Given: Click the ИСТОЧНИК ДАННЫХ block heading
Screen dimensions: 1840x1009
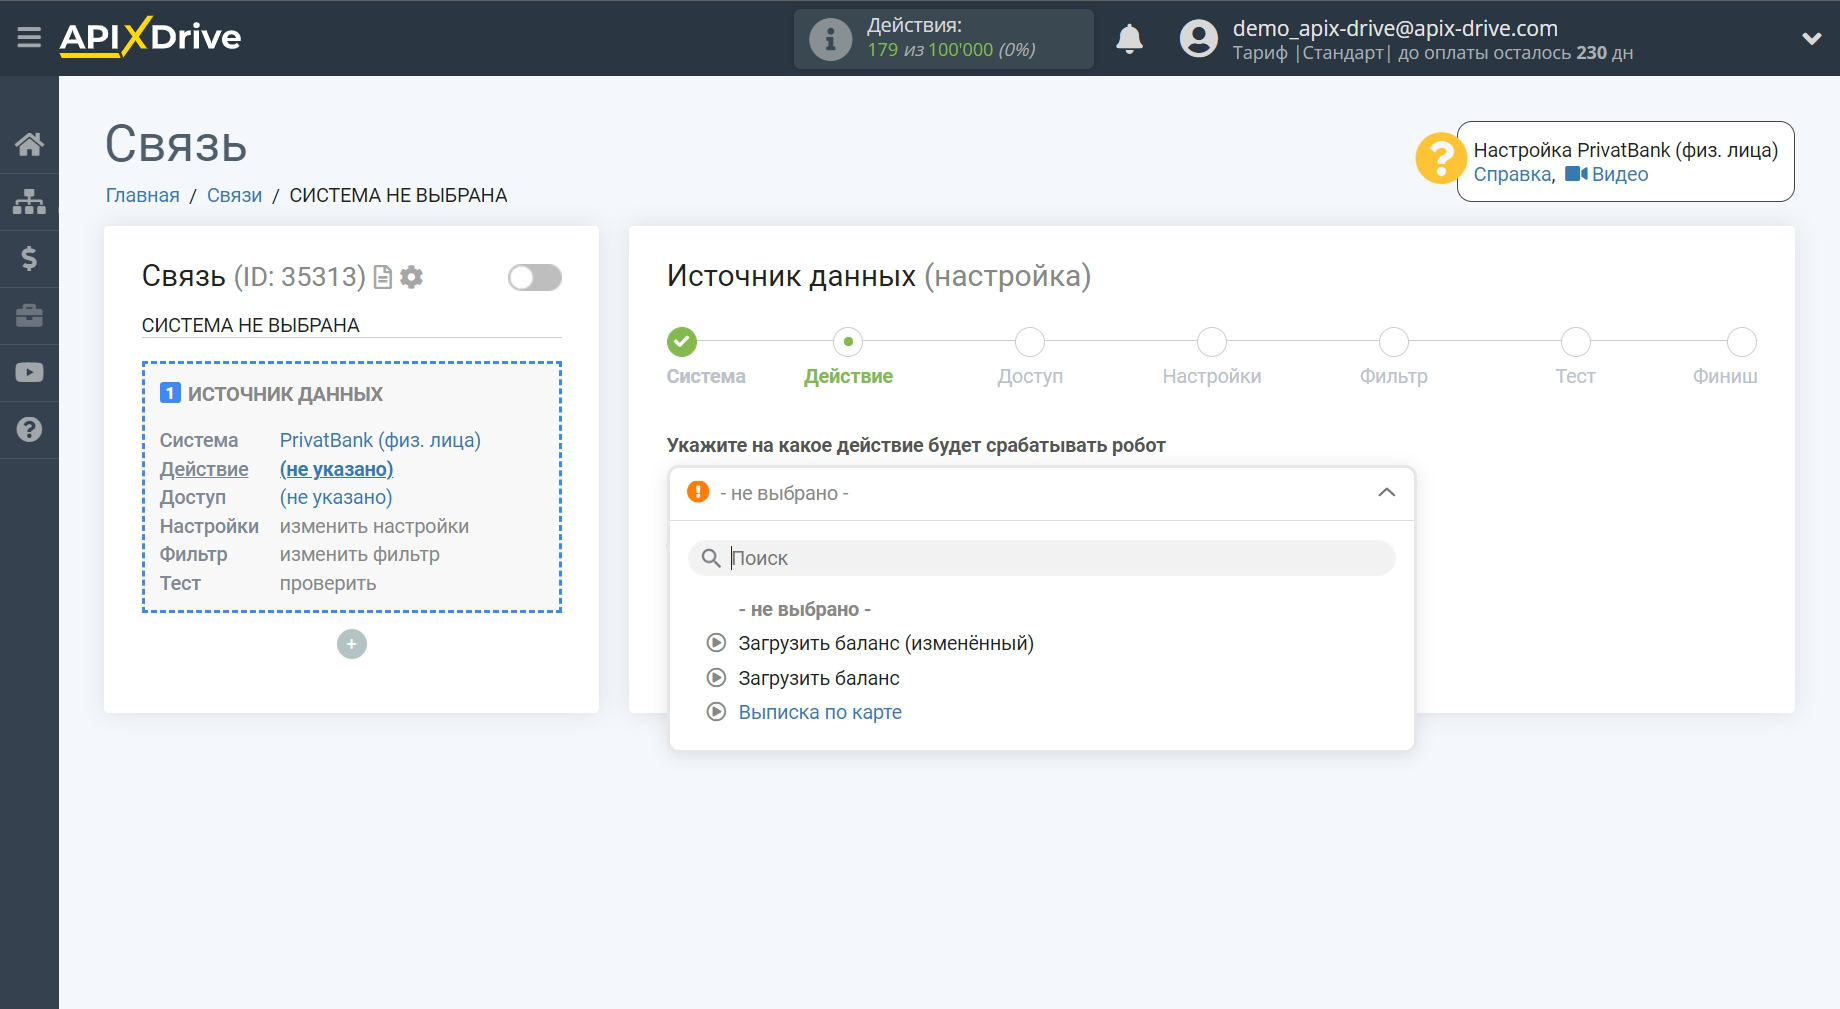Looking at the screenshot, I should pos(285,394).
